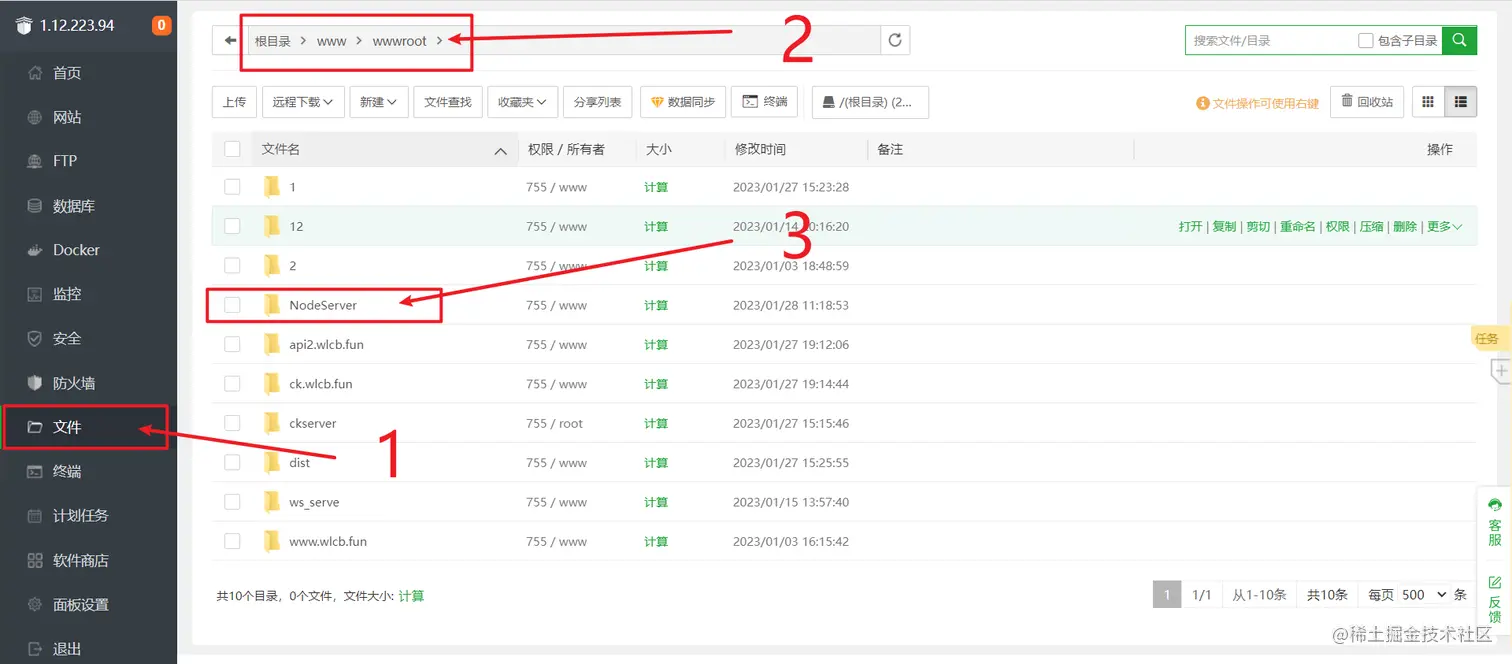The image size is (1512, 664).
Task: Click 删除 on row 12
Action: 1405,227
